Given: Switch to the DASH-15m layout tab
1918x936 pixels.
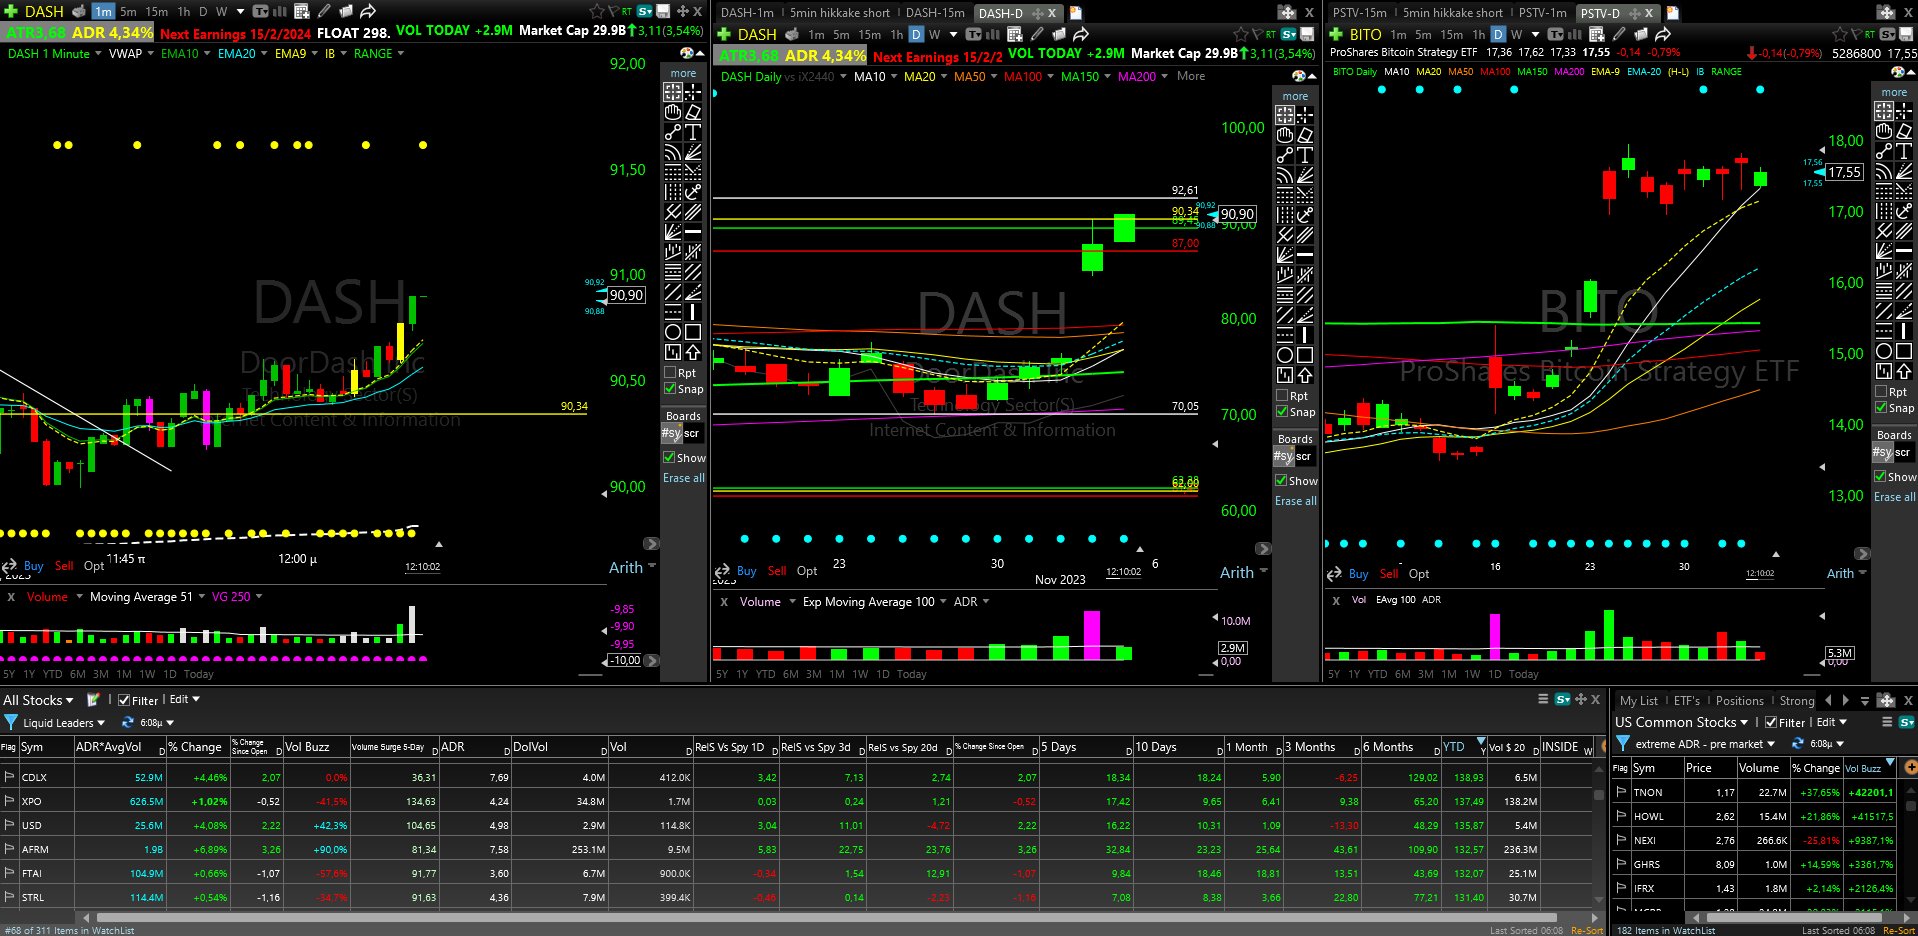Looking at the screenshot, I should (x=935, y=13).
